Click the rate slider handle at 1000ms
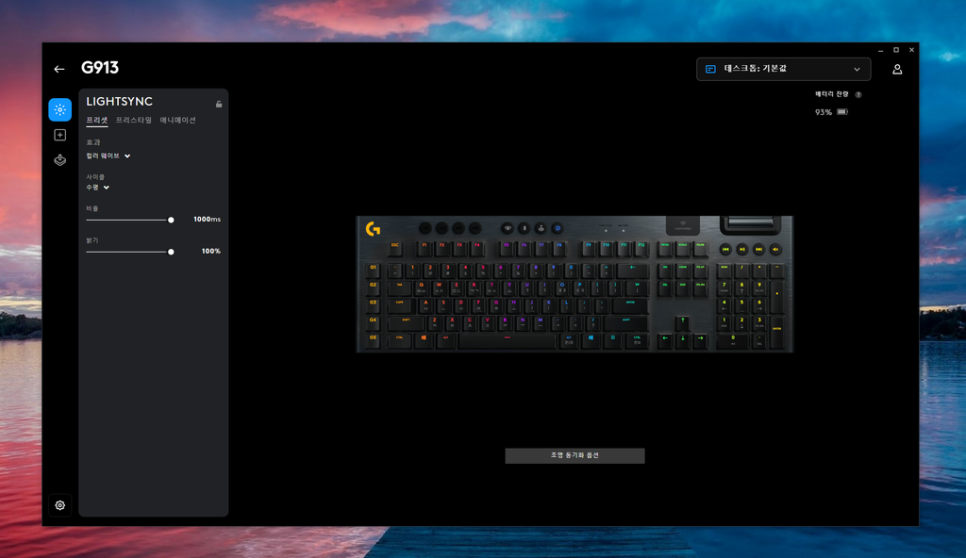This screenshot has height=558, width=966. tap(171, 220)
